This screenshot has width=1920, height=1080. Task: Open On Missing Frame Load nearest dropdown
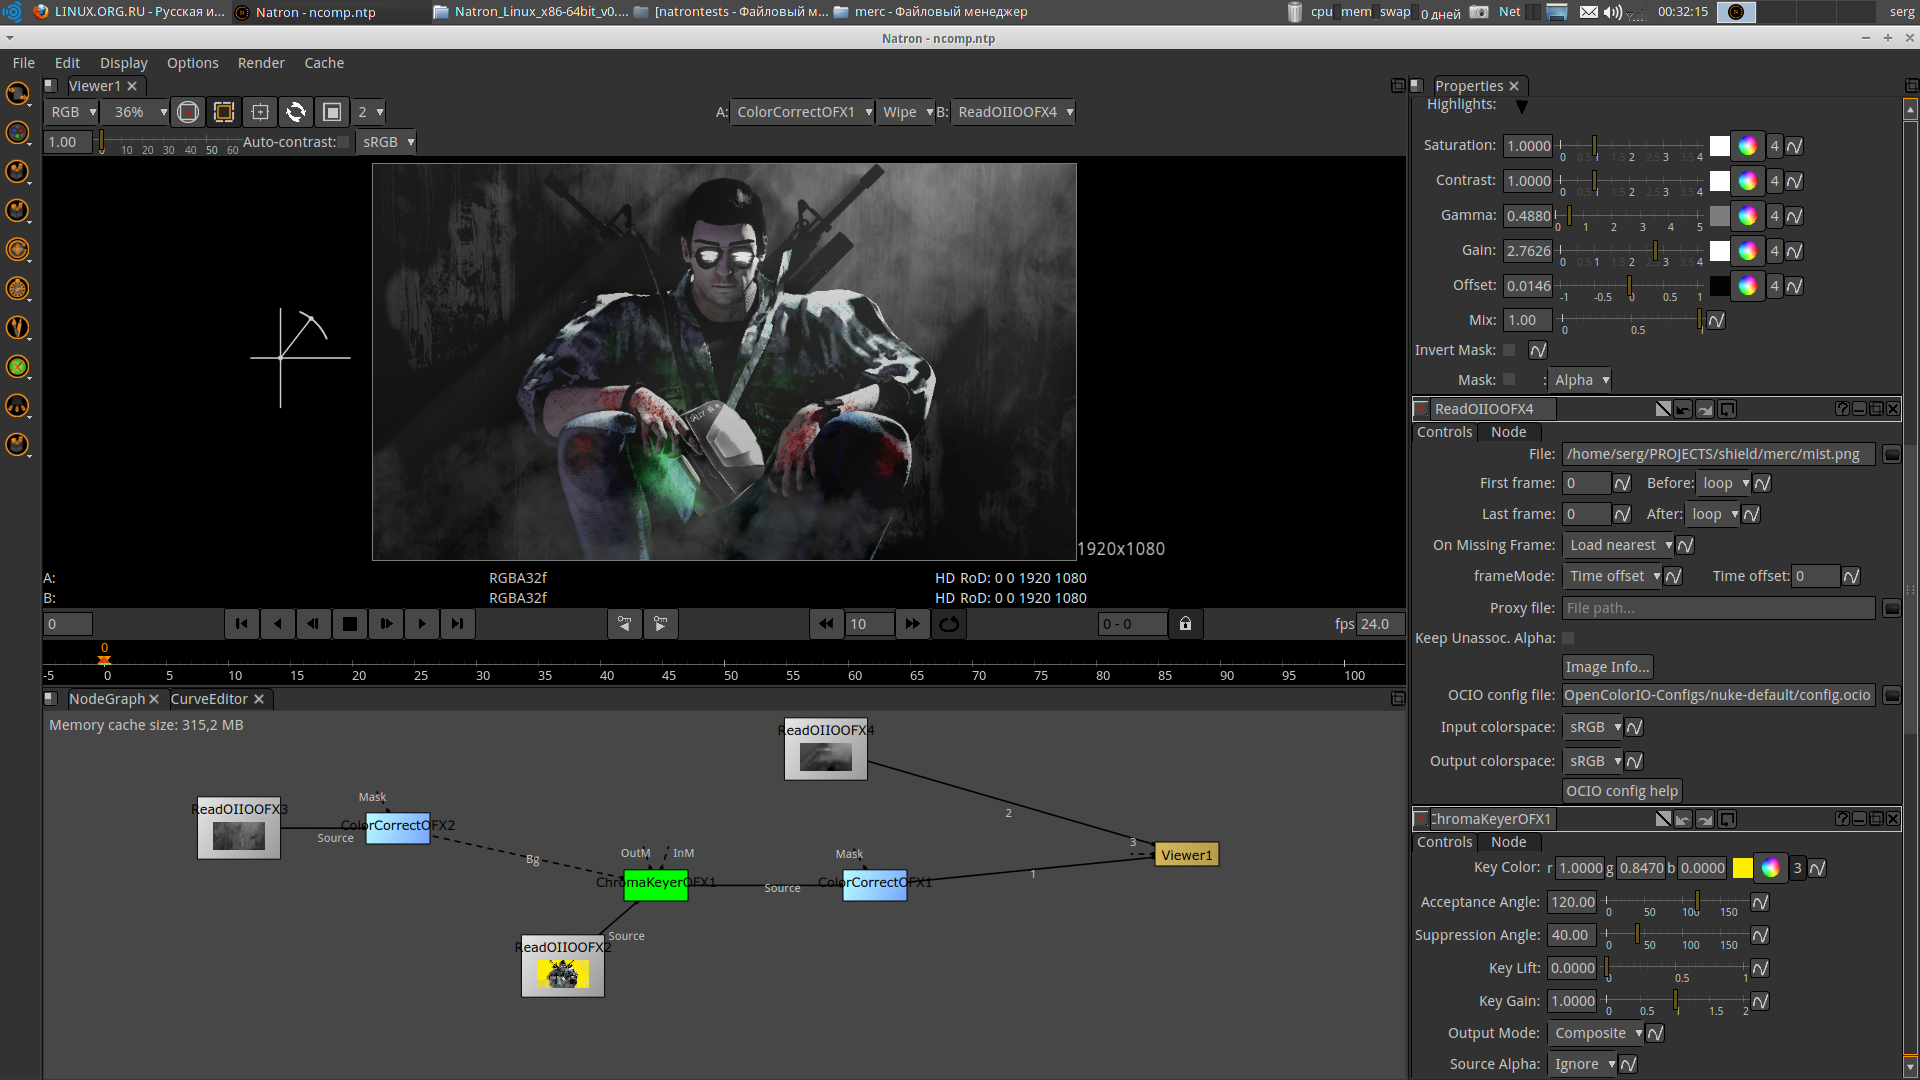coord(1618,545)
